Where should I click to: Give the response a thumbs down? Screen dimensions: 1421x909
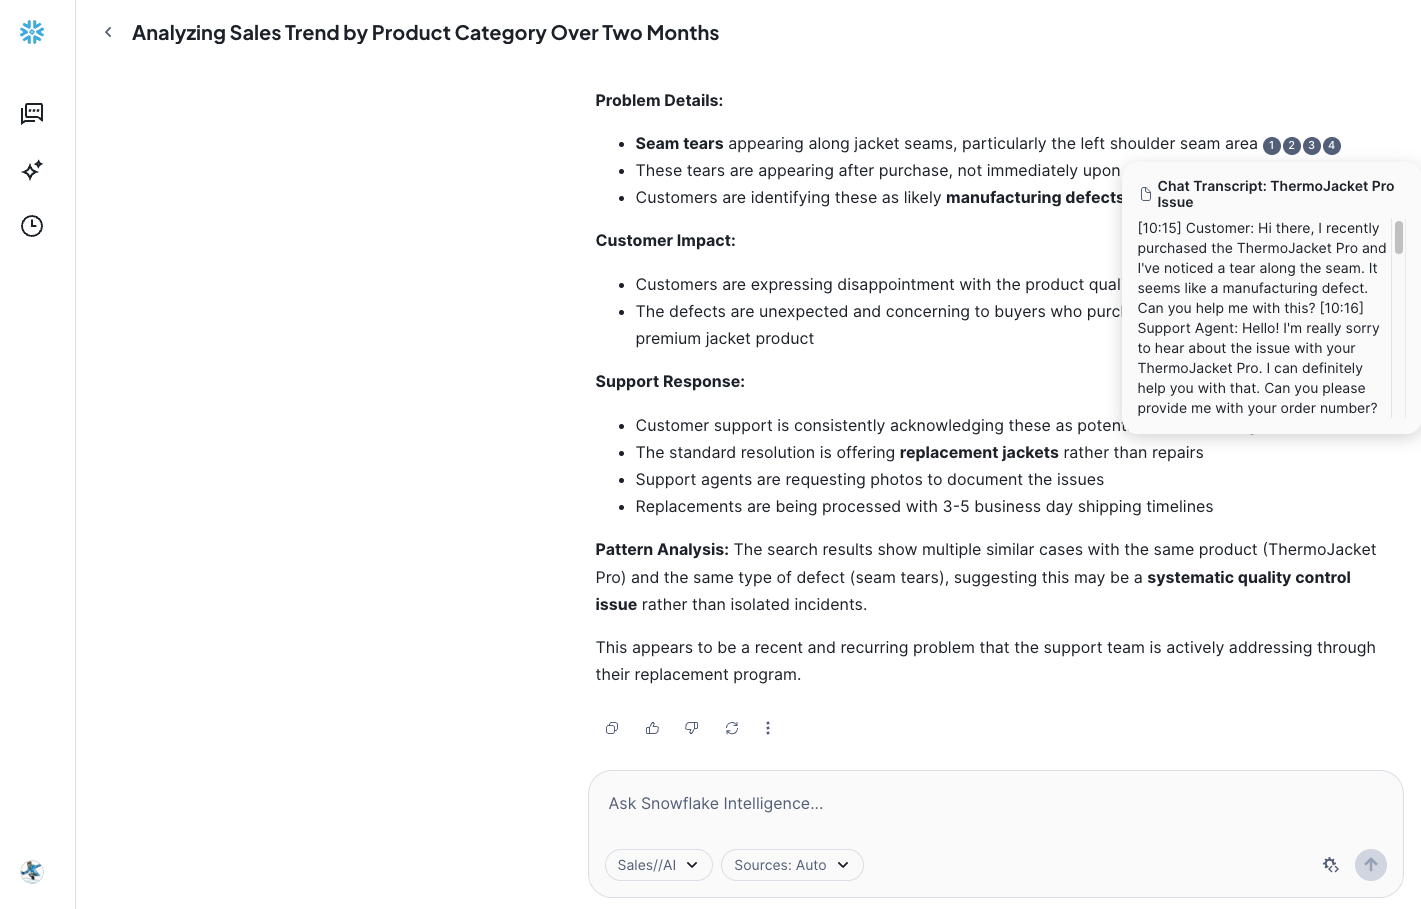[691, 728]
